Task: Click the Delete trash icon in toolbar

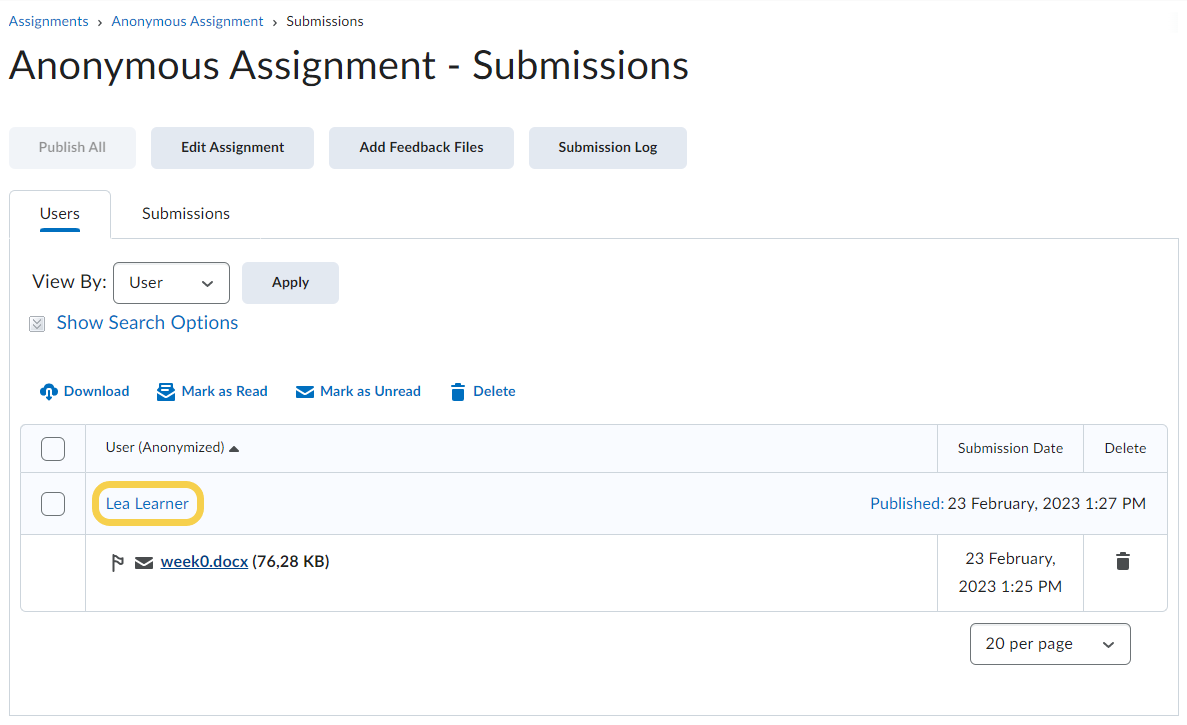Action: pos(458,392)
